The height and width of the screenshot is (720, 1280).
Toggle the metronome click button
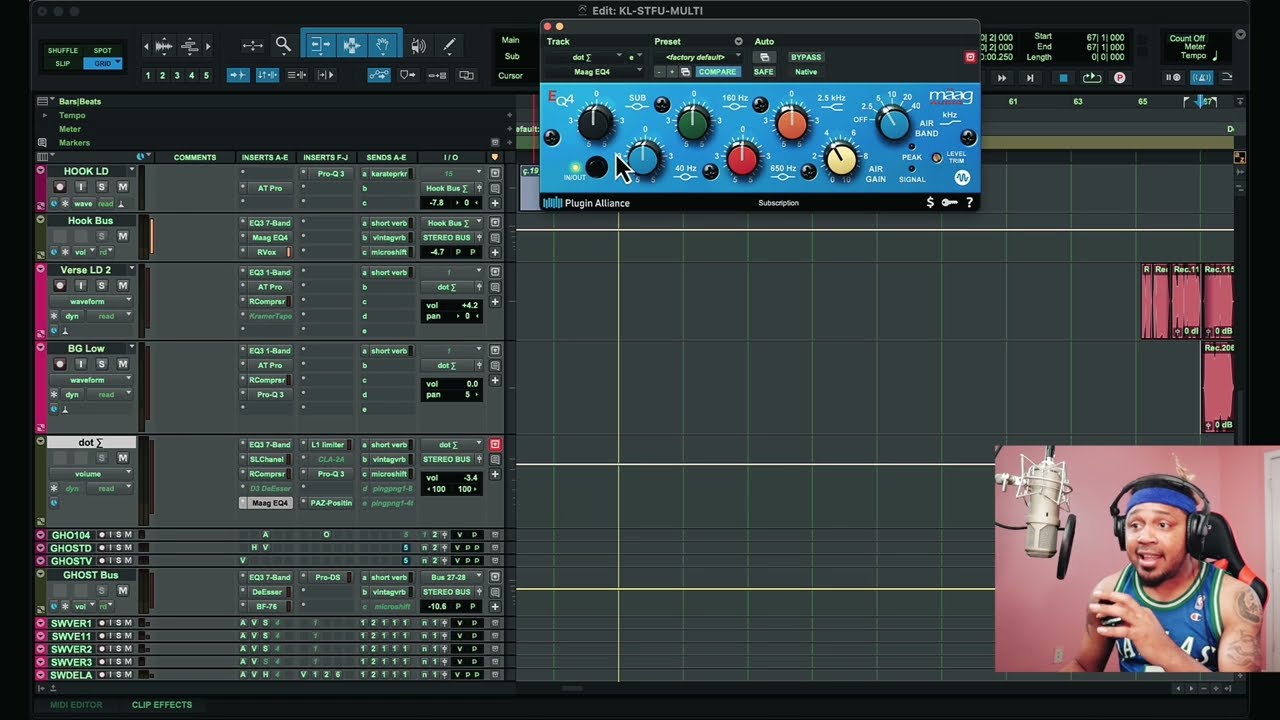coord(1202,78)
